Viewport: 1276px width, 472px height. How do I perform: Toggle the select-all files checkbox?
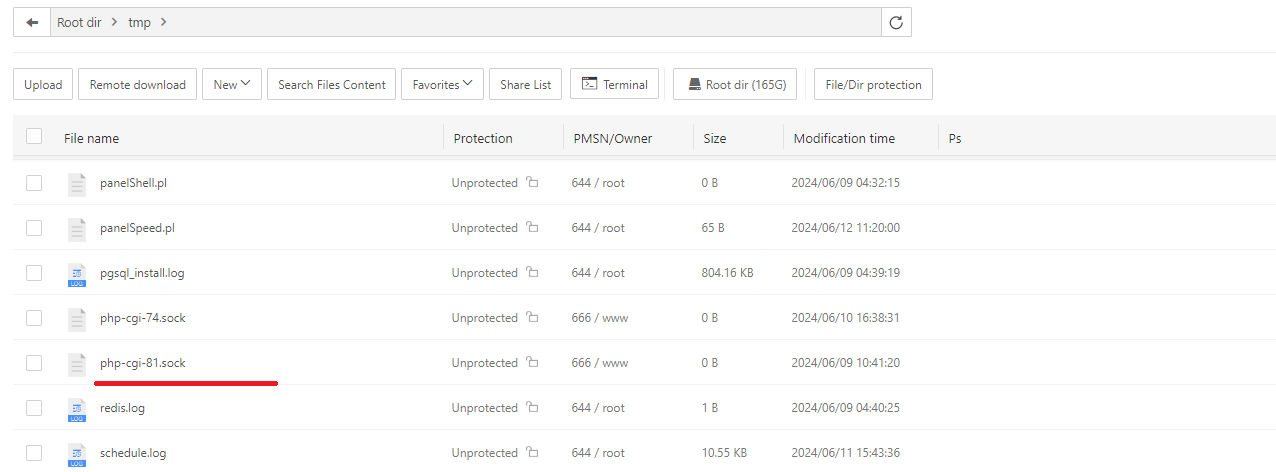(x=34, y=137)
